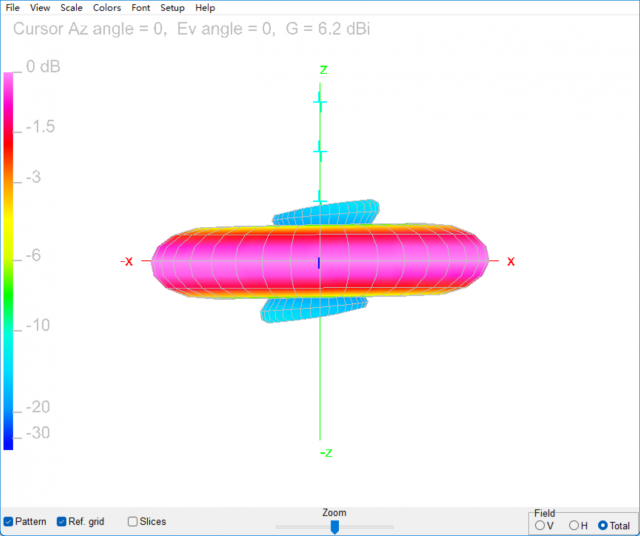The height and width of the screenshot is (536, 640).
Task: Uncheck the Pattern checkbox
Action: [x=9, y=522]
